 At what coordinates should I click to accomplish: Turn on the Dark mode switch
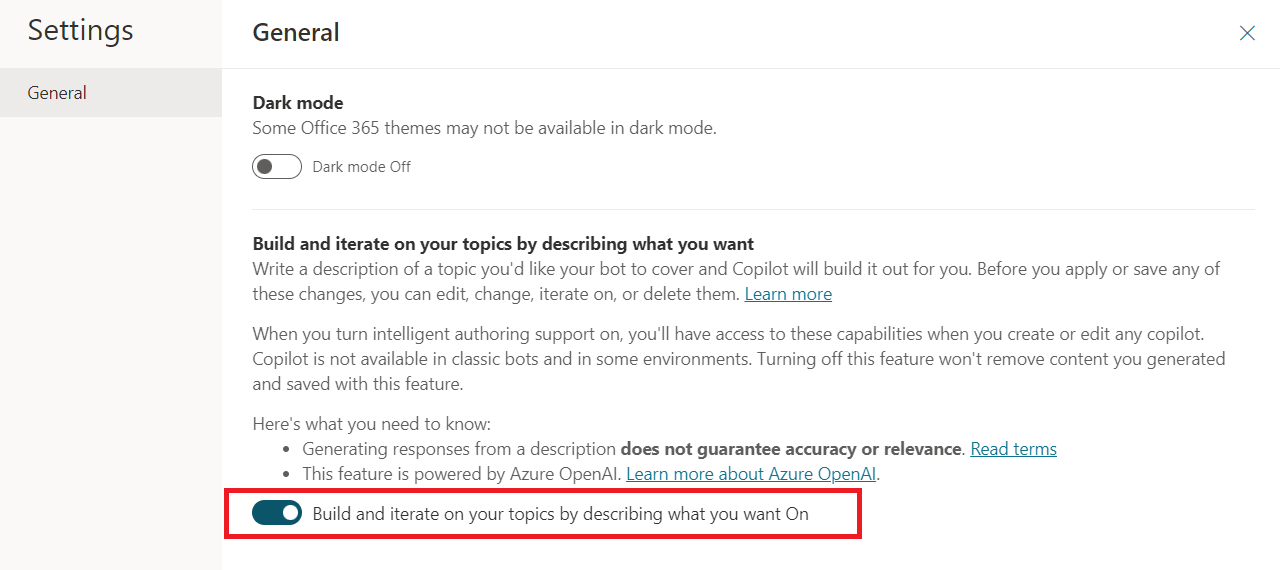(277, 167)
